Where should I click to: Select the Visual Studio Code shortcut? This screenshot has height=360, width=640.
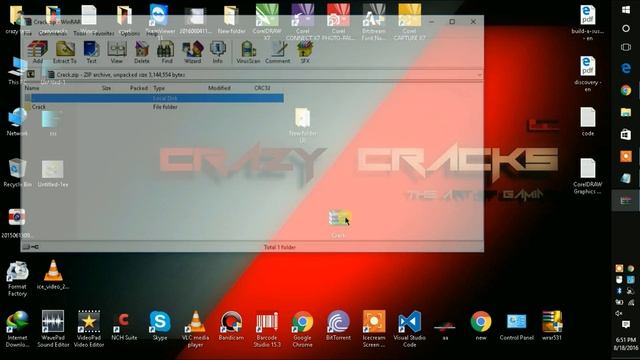pyautogui.click(x=409, y=329)
